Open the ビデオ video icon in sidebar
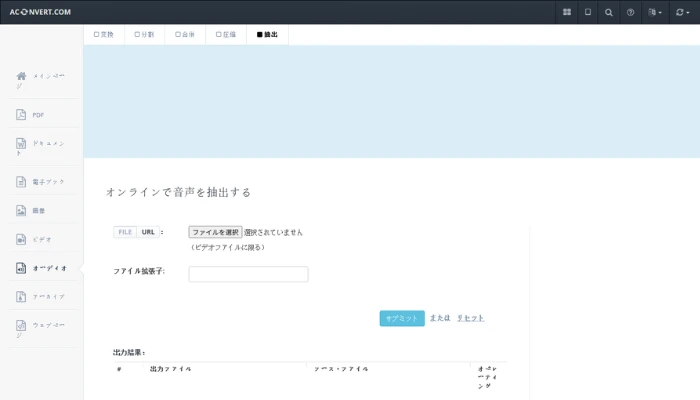Viewport: 700px width, 400px height. point(21,239)
